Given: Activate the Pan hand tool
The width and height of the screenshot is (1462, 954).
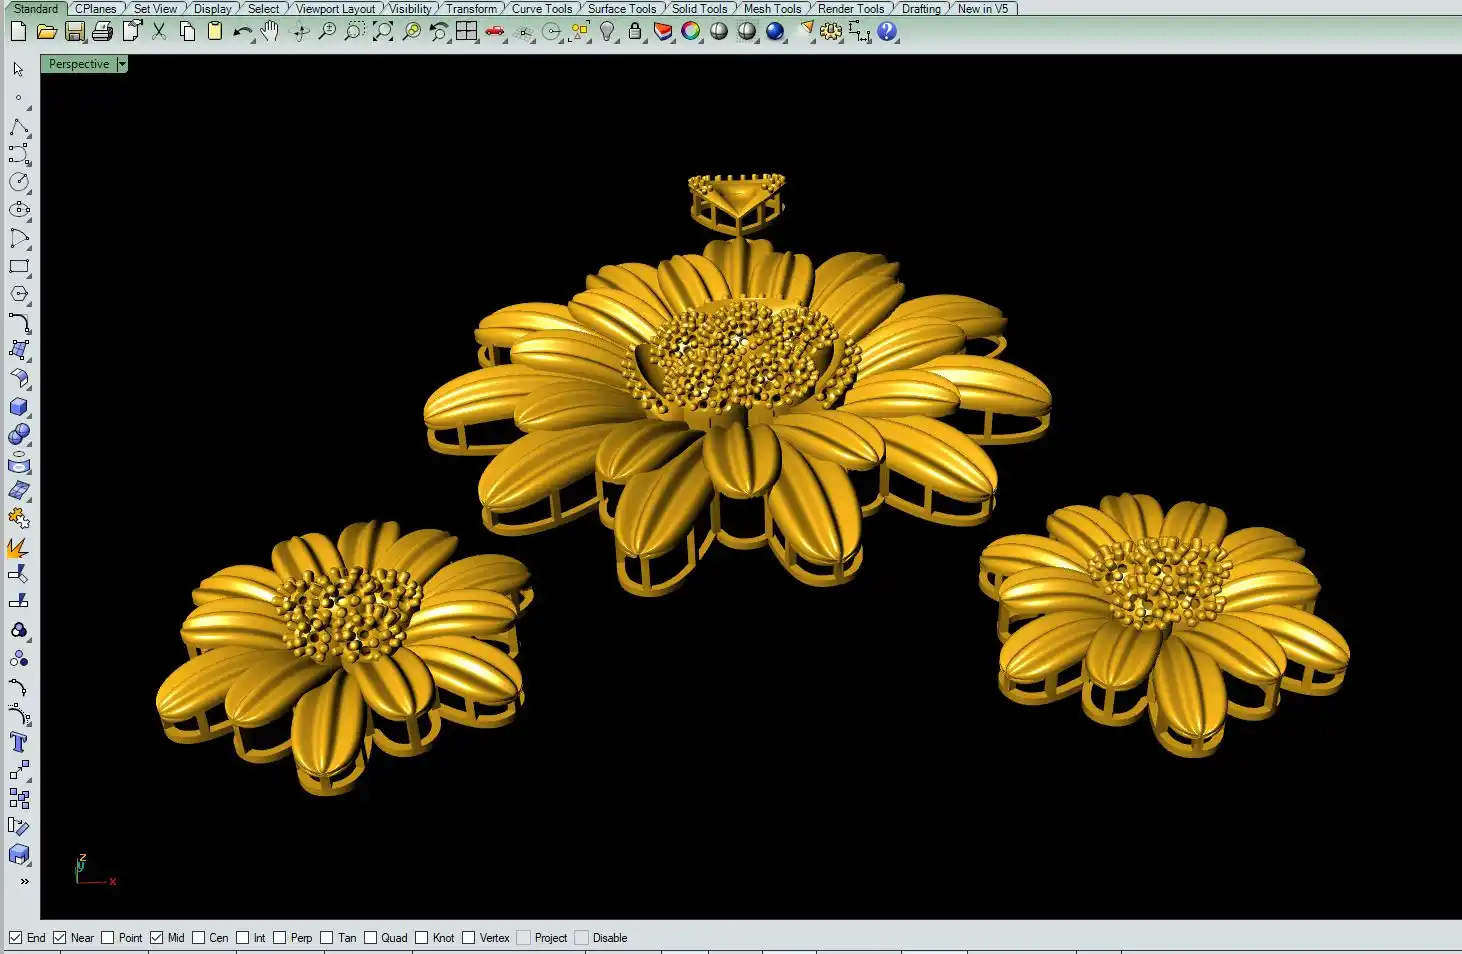Looking at the screenshot, I should point(269,32).
